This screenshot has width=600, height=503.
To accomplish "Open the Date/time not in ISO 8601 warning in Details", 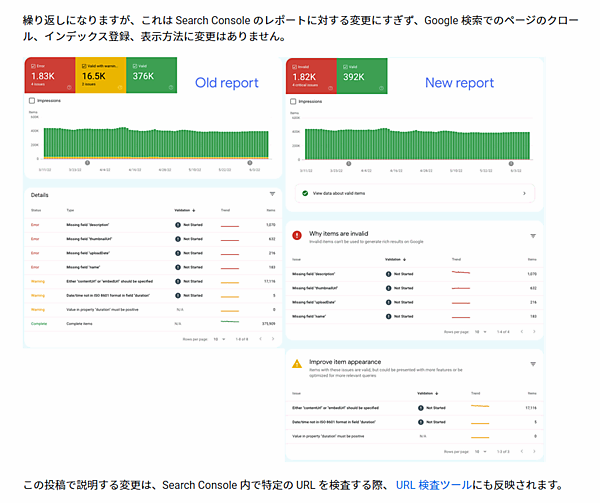I will tap(153, 296).
